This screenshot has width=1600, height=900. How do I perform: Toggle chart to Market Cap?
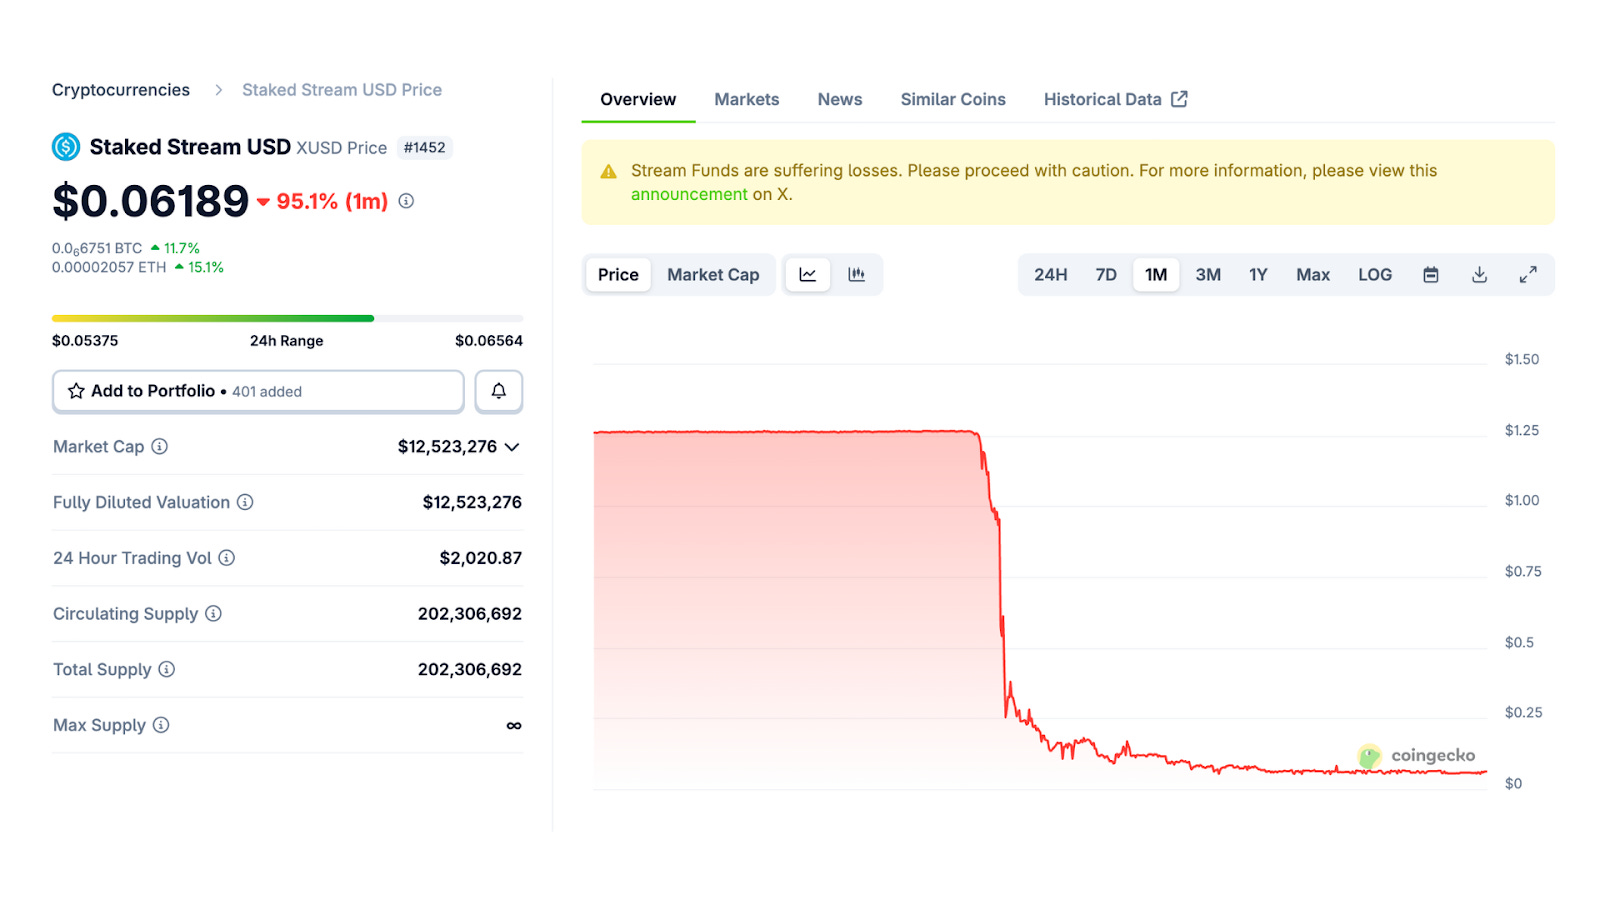click(713, 275)
